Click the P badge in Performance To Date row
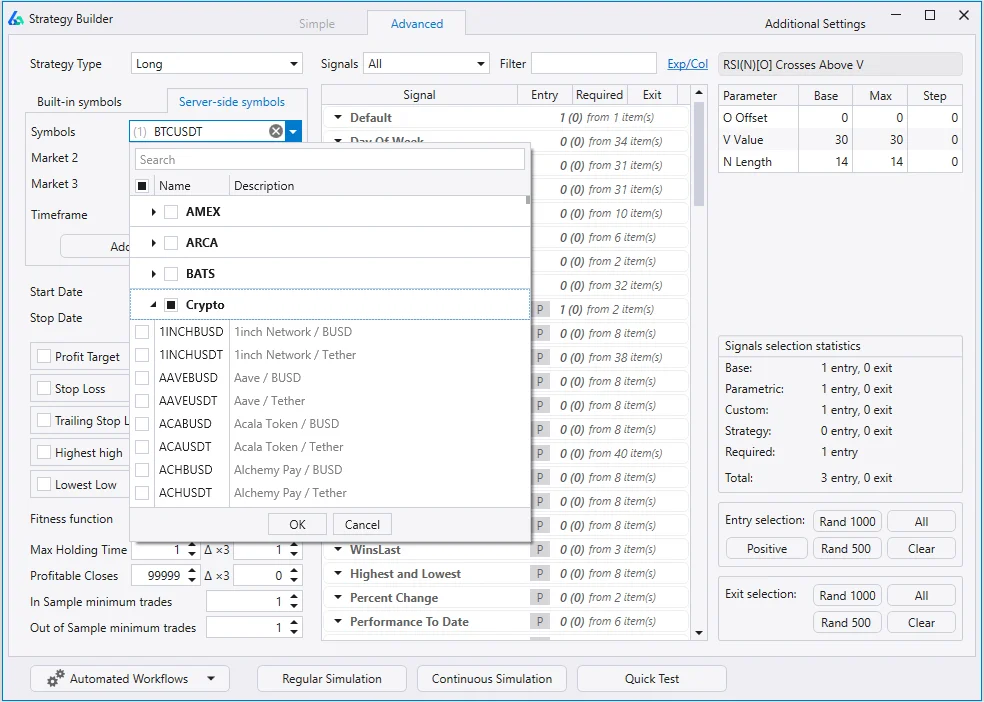The image size is (984, 702). coord(539,621)
